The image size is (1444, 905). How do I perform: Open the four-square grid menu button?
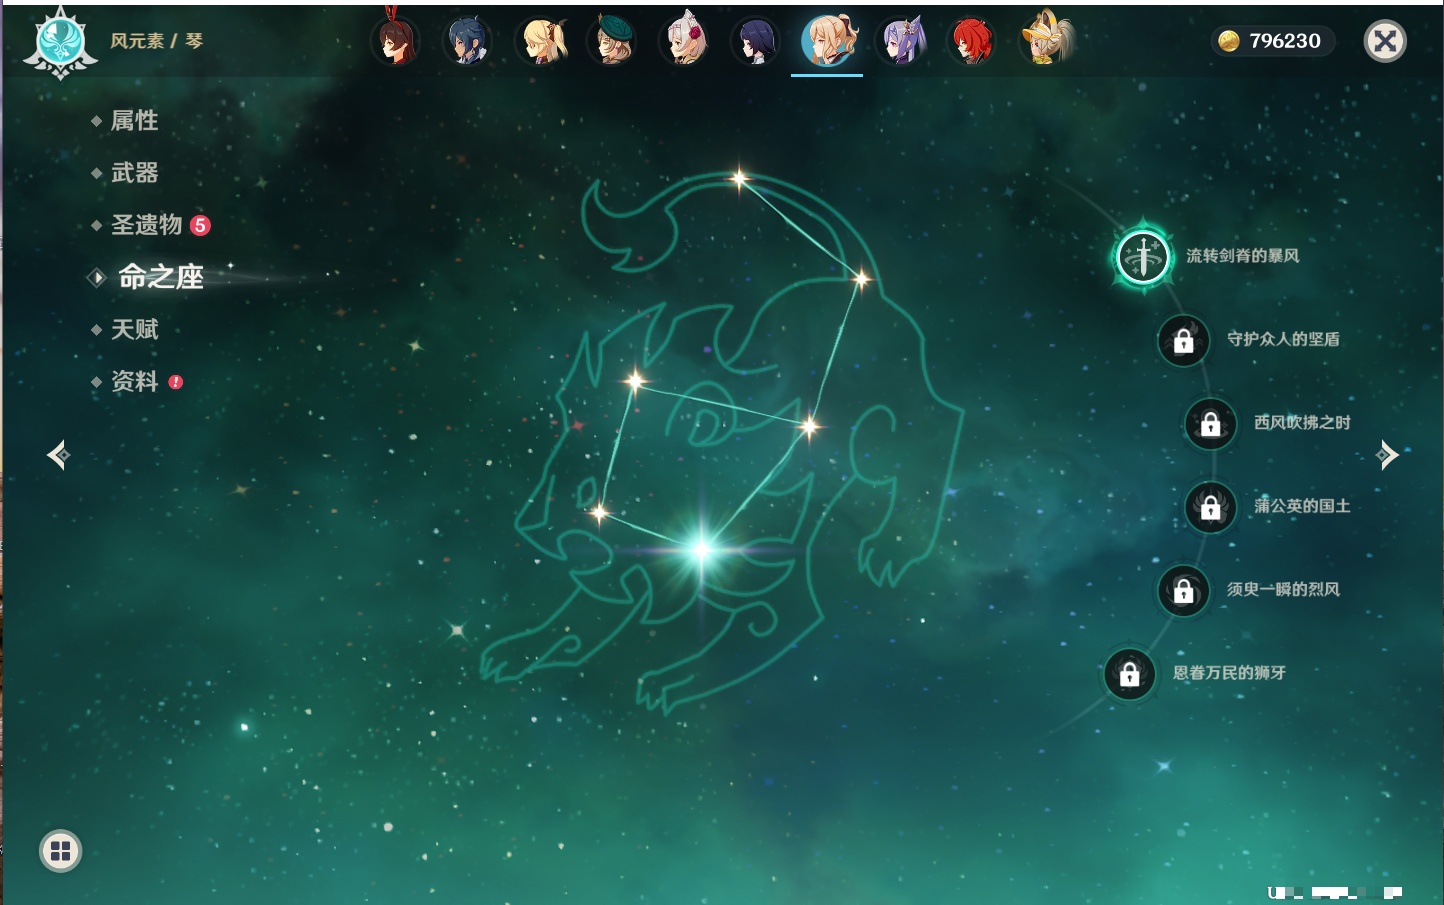[60, 851]
